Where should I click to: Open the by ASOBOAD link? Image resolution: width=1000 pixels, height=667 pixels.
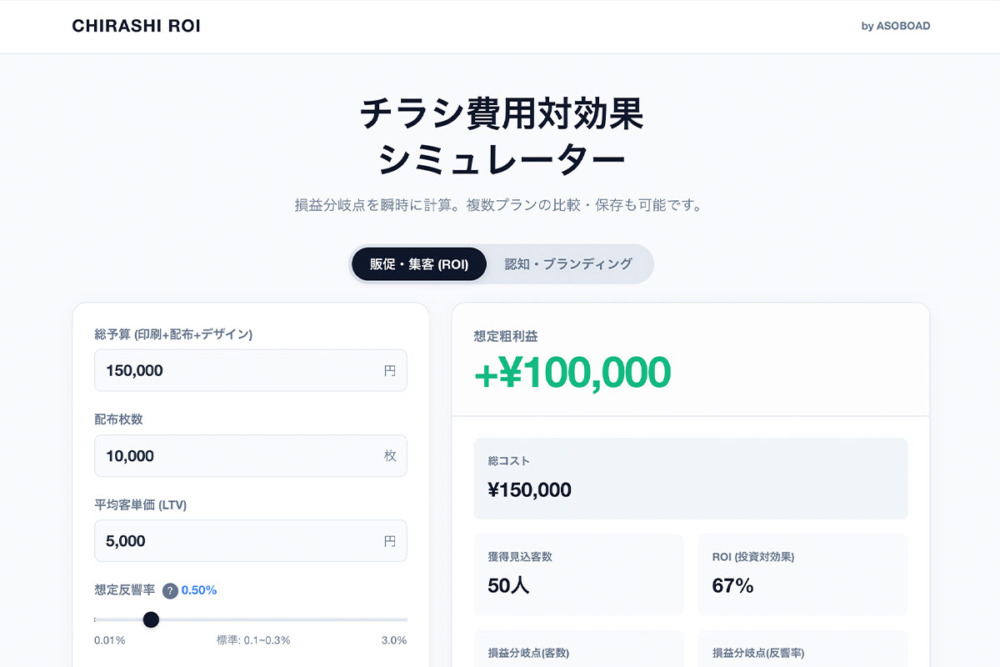pos(897,25)
